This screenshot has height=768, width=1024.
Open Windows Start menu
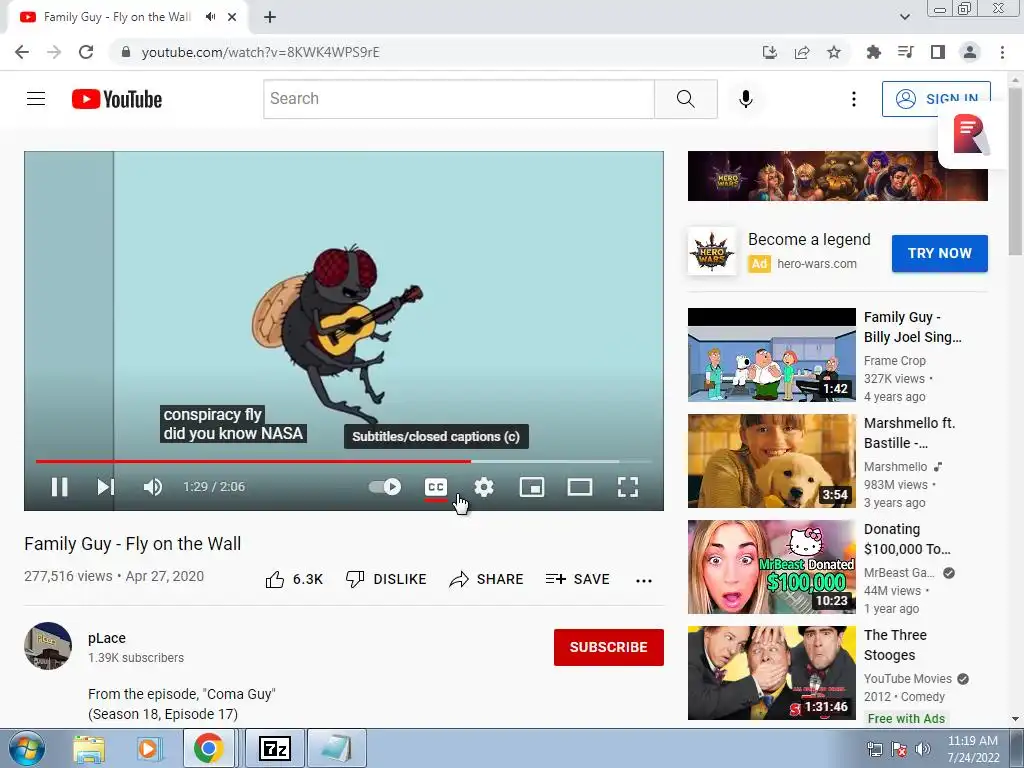27,748
